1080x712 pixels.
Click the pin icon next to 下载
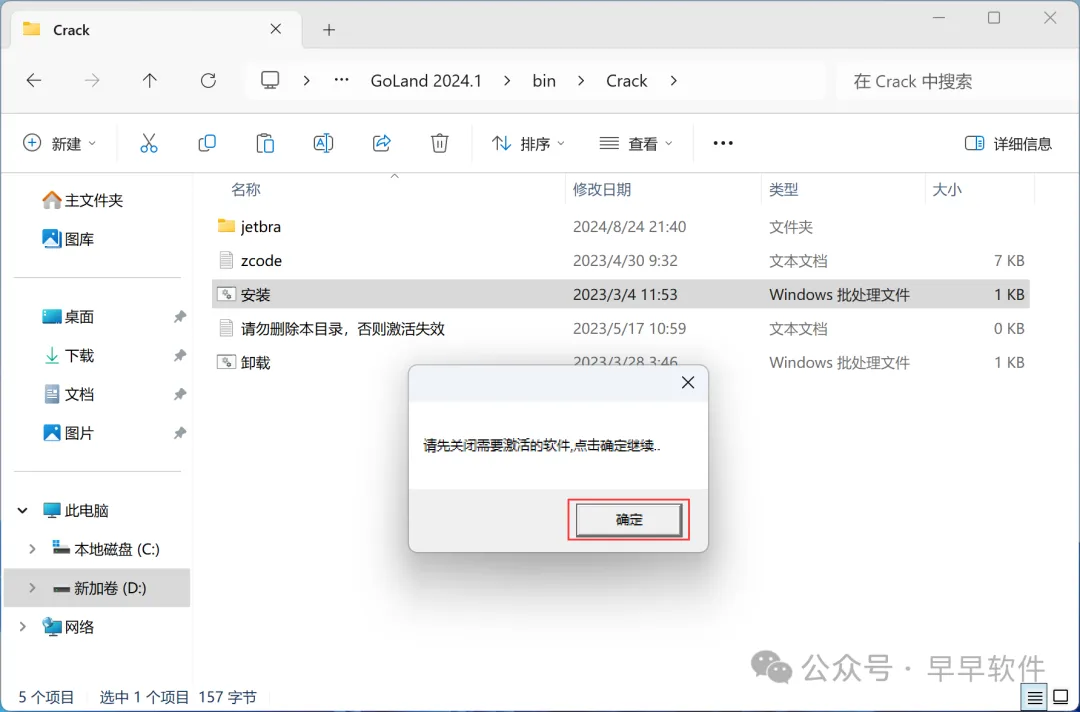pyautogui.click(x=179, y=355)
